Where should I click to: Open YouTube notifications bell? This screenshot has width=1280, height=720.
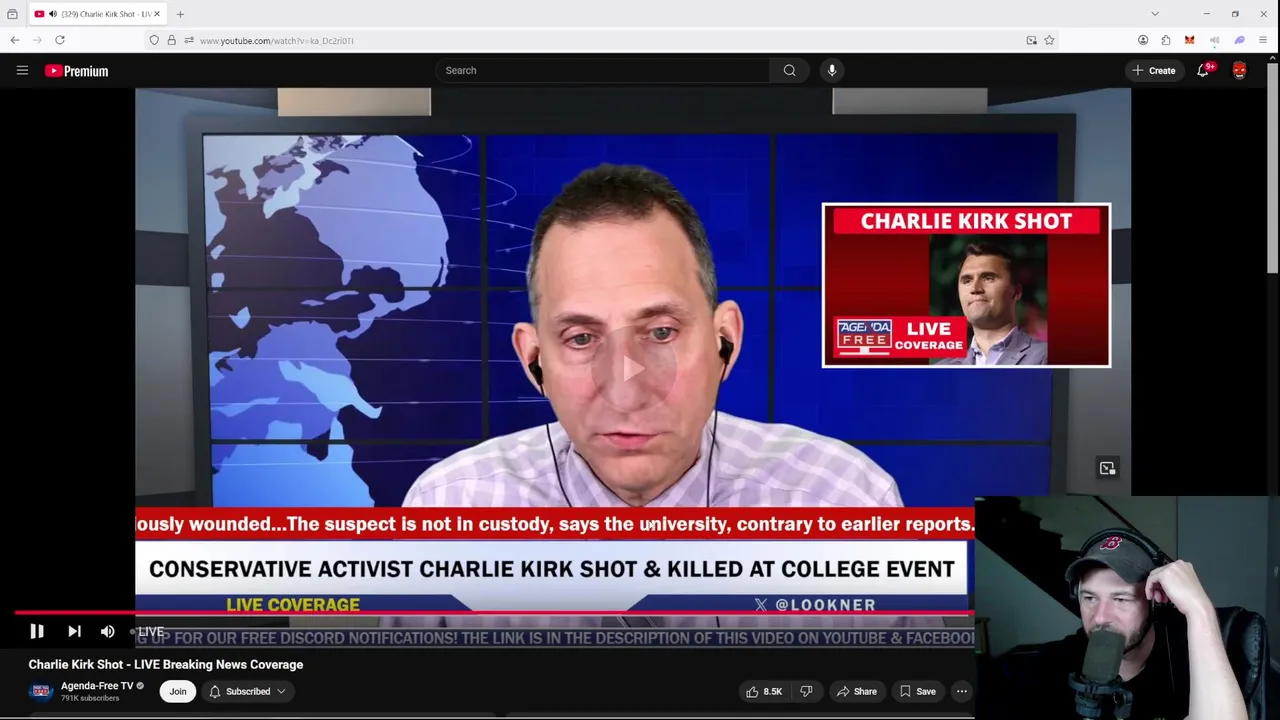(1203, 70)
